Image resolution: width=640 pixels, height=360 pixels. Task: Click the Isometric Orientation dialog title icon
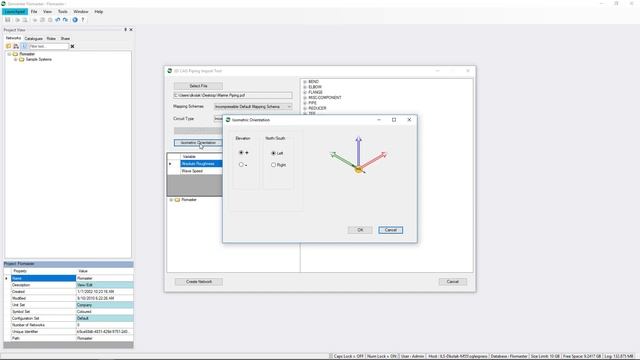pyautogui.click(x=228, y=120)
